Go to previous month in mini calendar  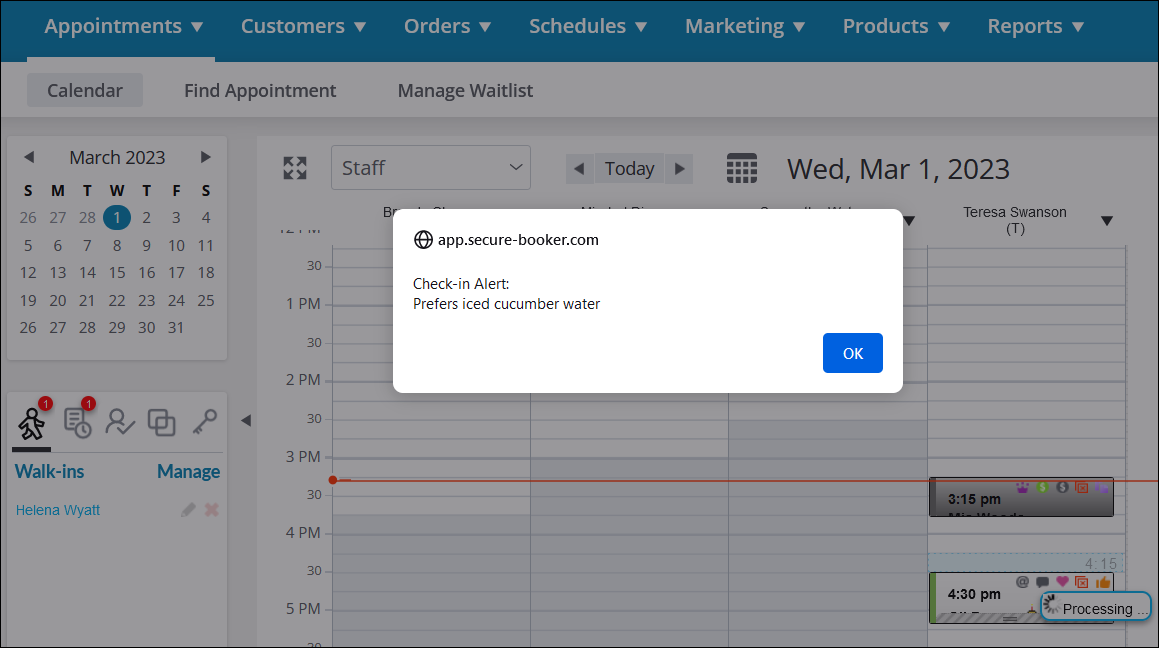(x=29, y=157)
